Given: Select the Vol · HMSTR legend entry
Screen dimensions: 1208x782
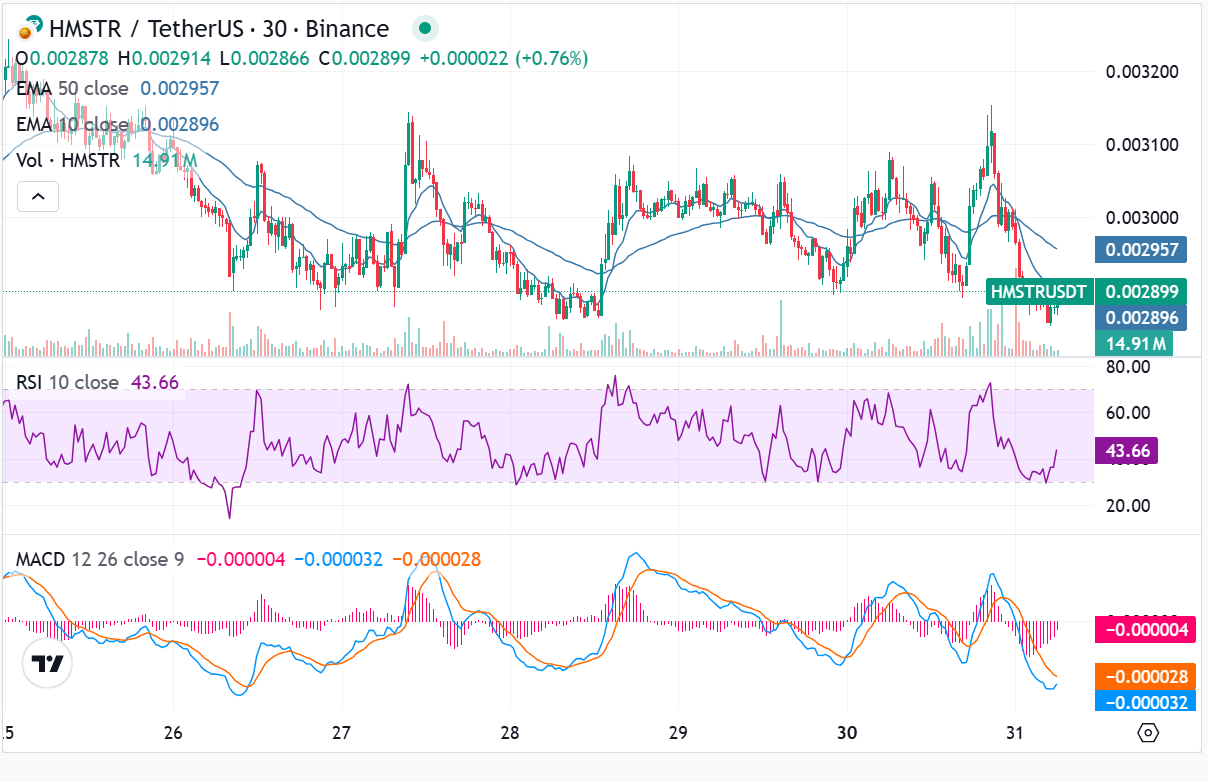Looking at the screenshot, I should [x=68, y=160].
